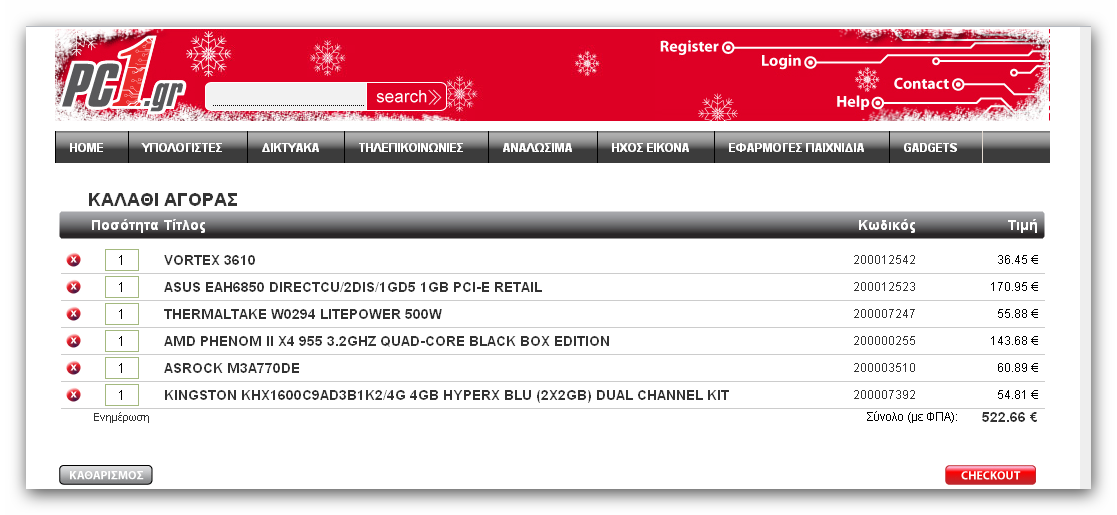
Task: Click the ΚΑΛΑΘΙ ΑΓΟΡΑΣ heading
Action: point(162,199)
